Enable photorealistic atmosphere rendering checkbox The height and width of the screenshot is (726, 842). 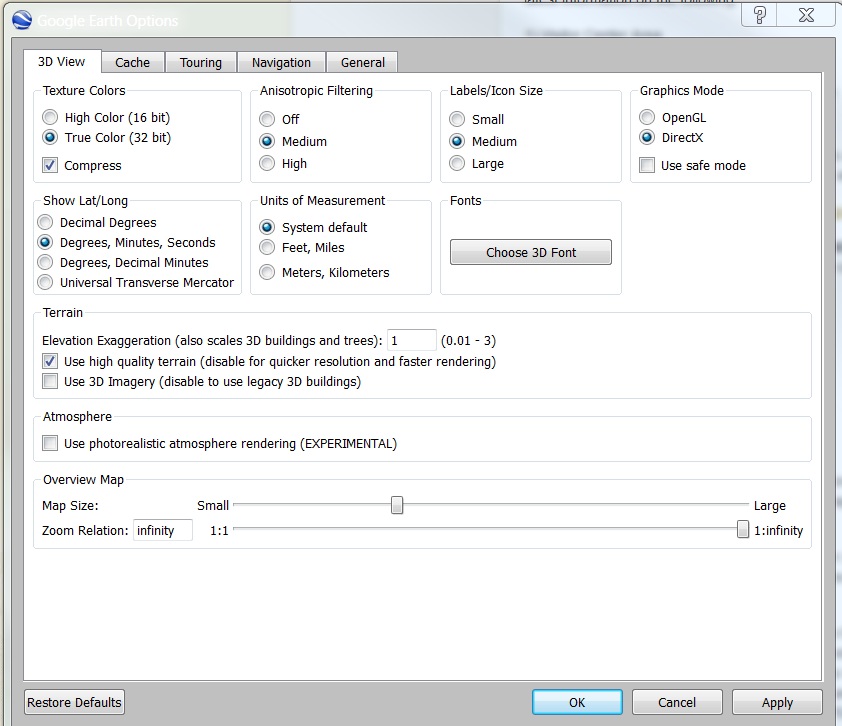tap(50, 443)
